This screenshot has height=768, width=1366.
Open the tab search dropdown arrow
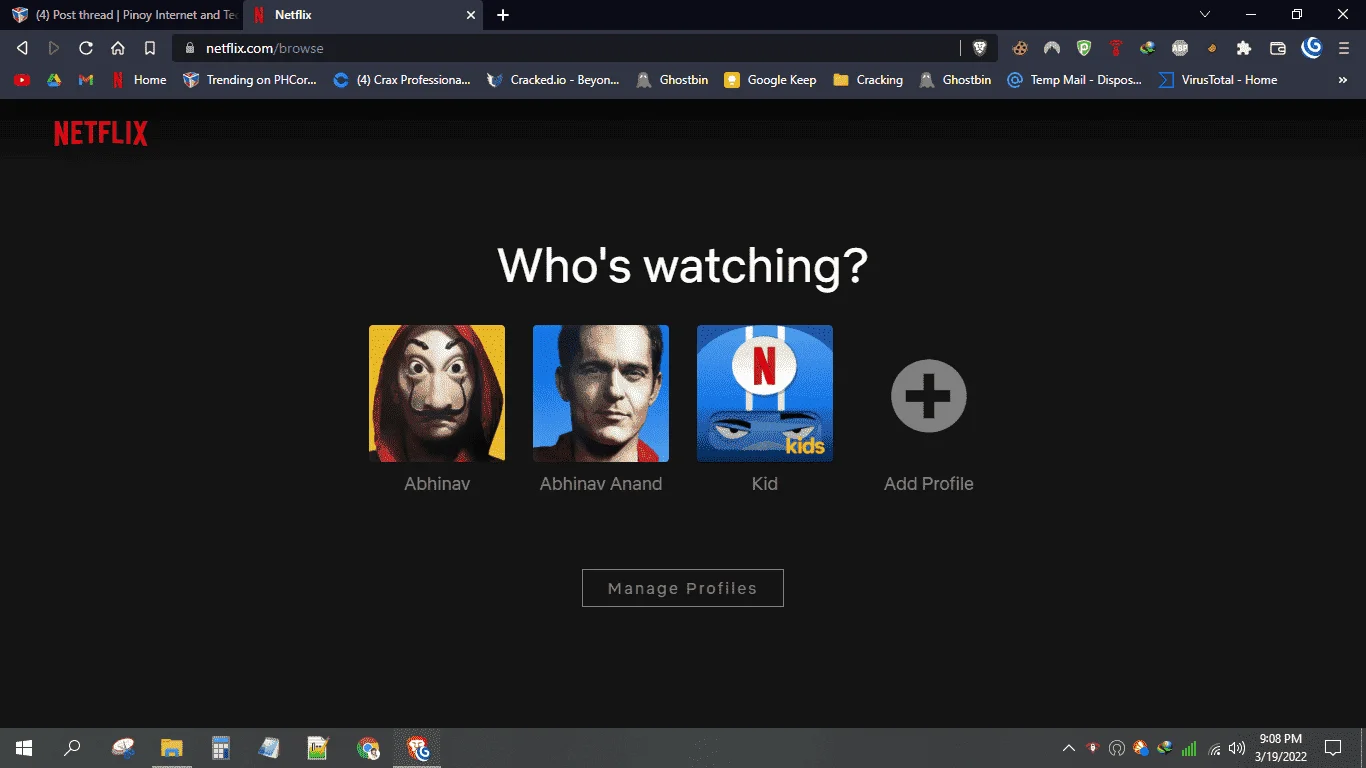1205,14
